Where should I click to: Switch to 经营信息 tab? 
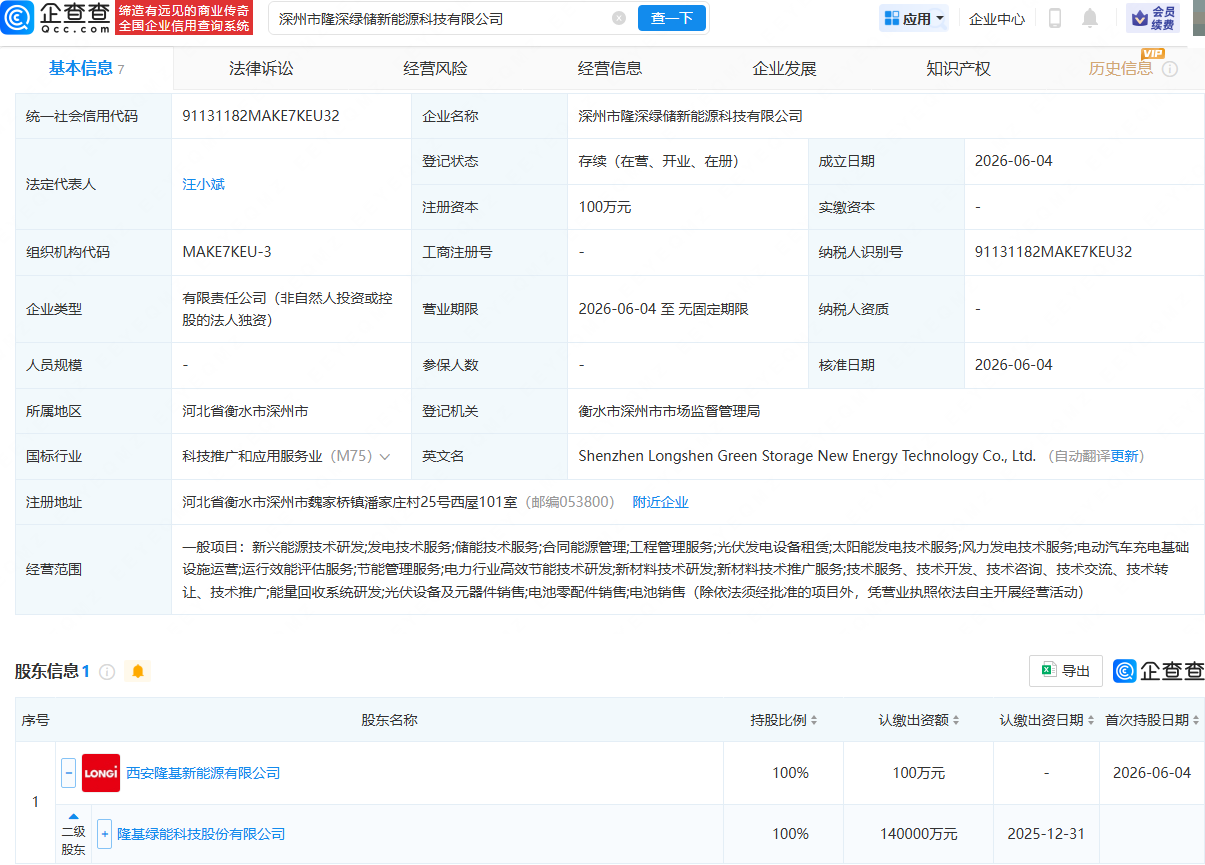(x=610, y=68)
